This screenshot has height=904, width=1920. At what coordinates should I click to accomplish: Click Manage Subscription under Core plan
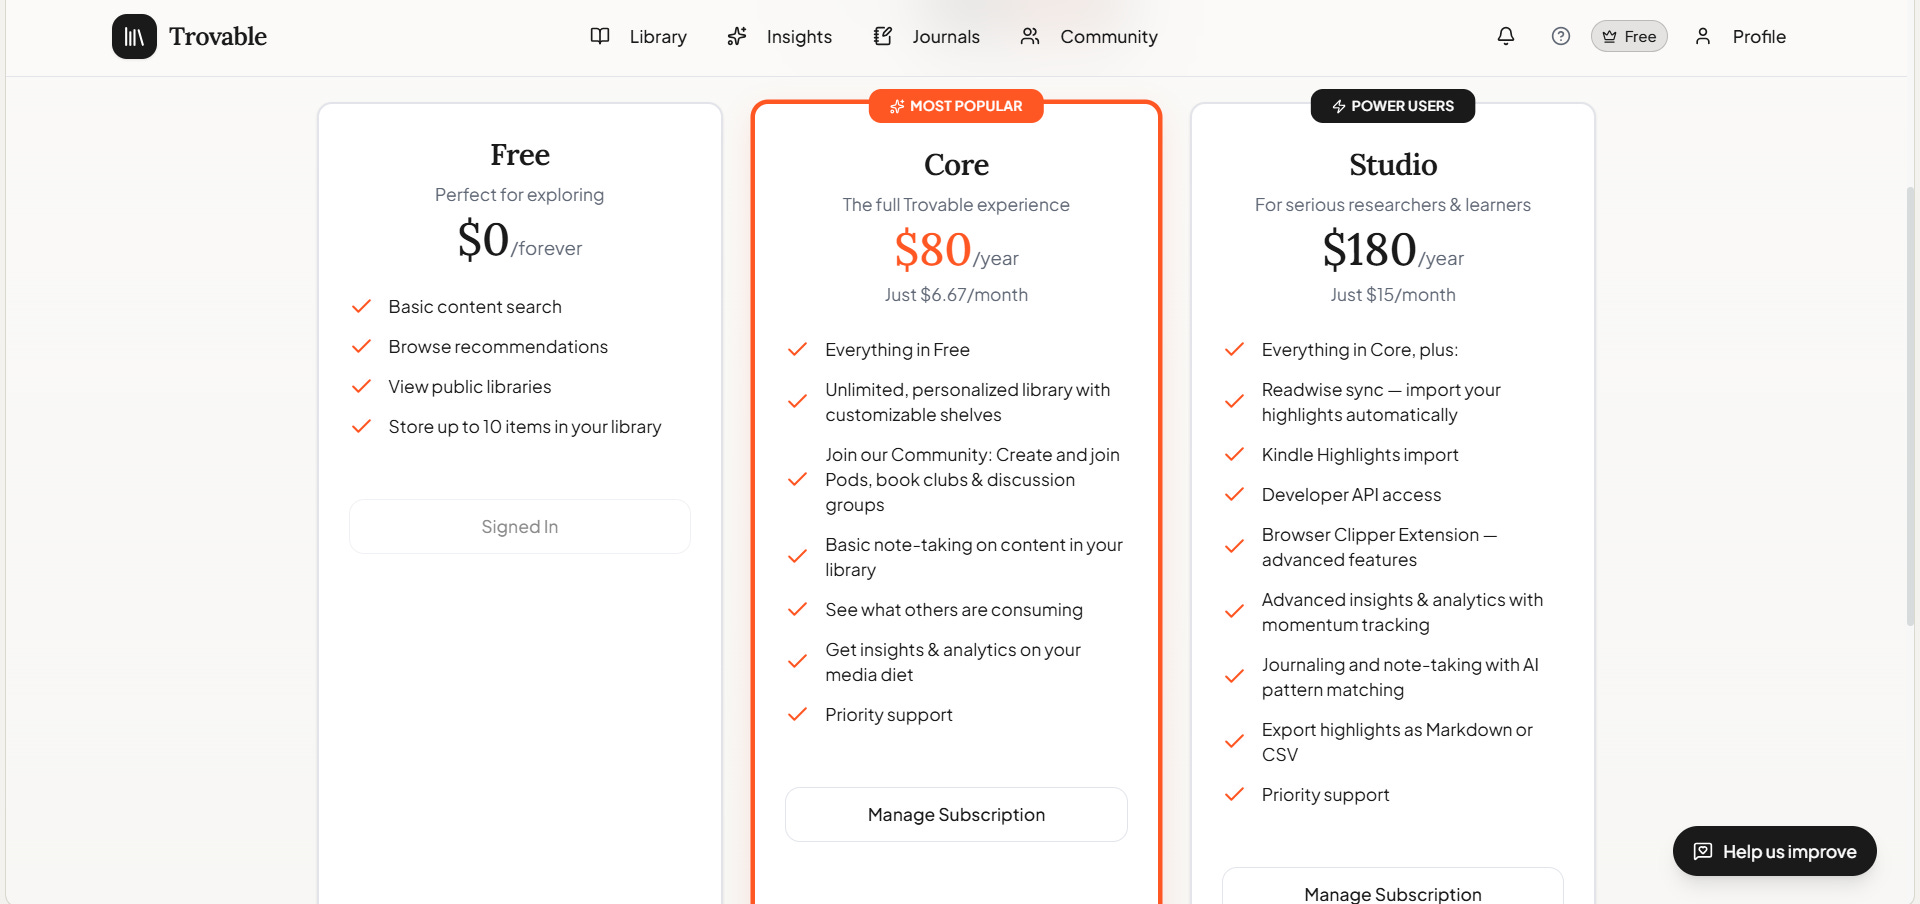pos(956,814)
